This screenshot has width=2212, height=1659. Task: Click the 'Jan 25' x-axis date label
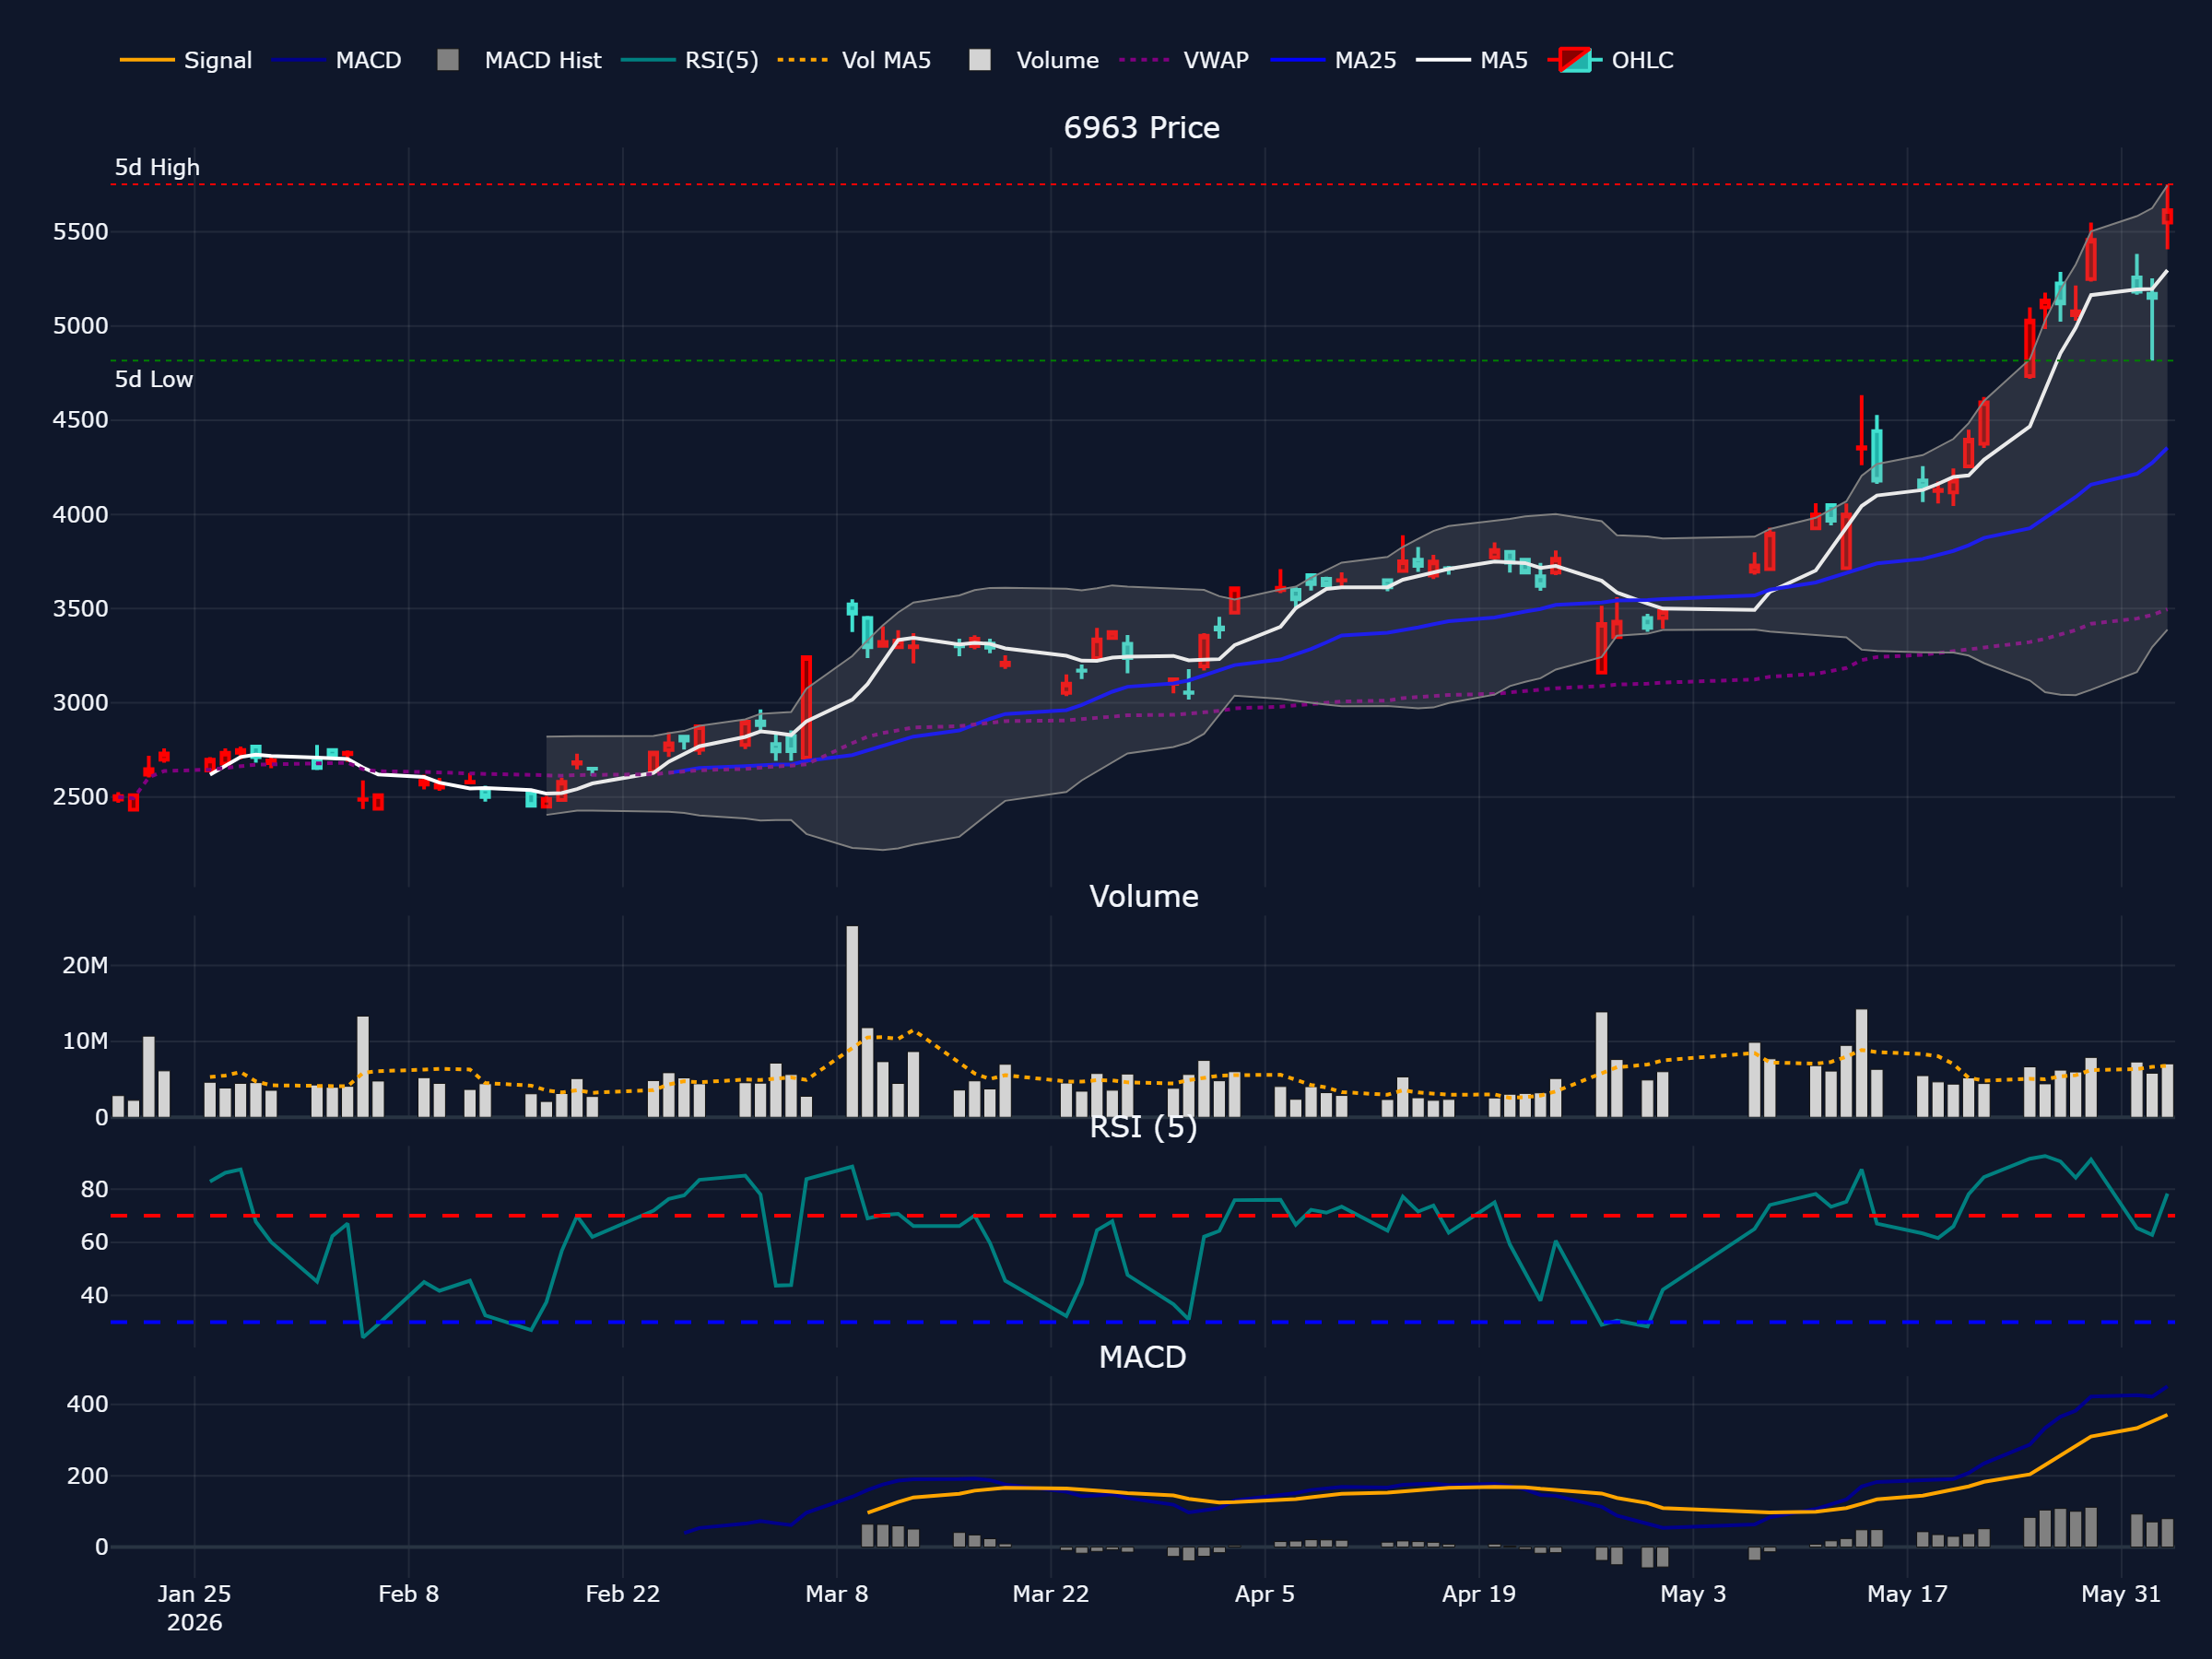194,1594
